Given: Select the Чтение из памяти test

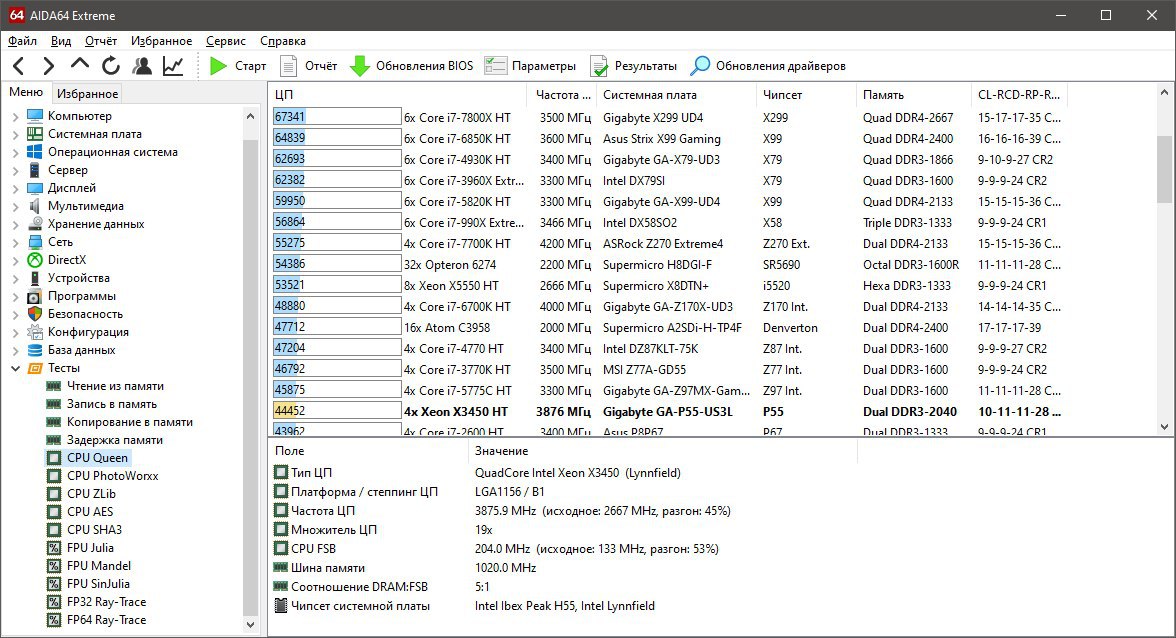Looking at the screenshot, I should pos(116,386).
